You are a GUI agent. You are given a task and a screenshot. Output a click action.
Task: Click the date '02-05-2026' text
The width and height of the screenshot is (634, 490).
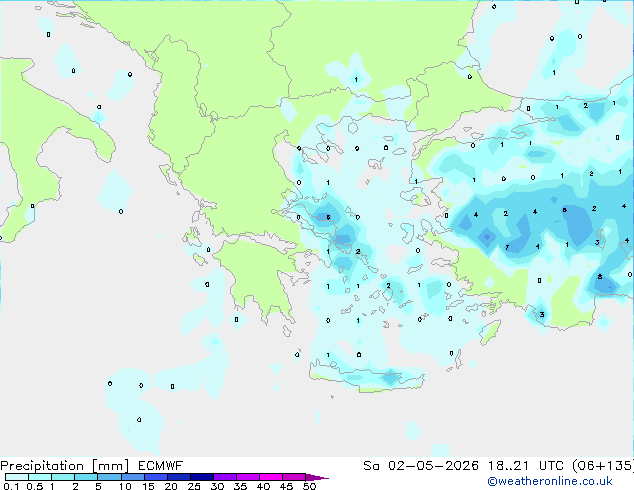433,466
